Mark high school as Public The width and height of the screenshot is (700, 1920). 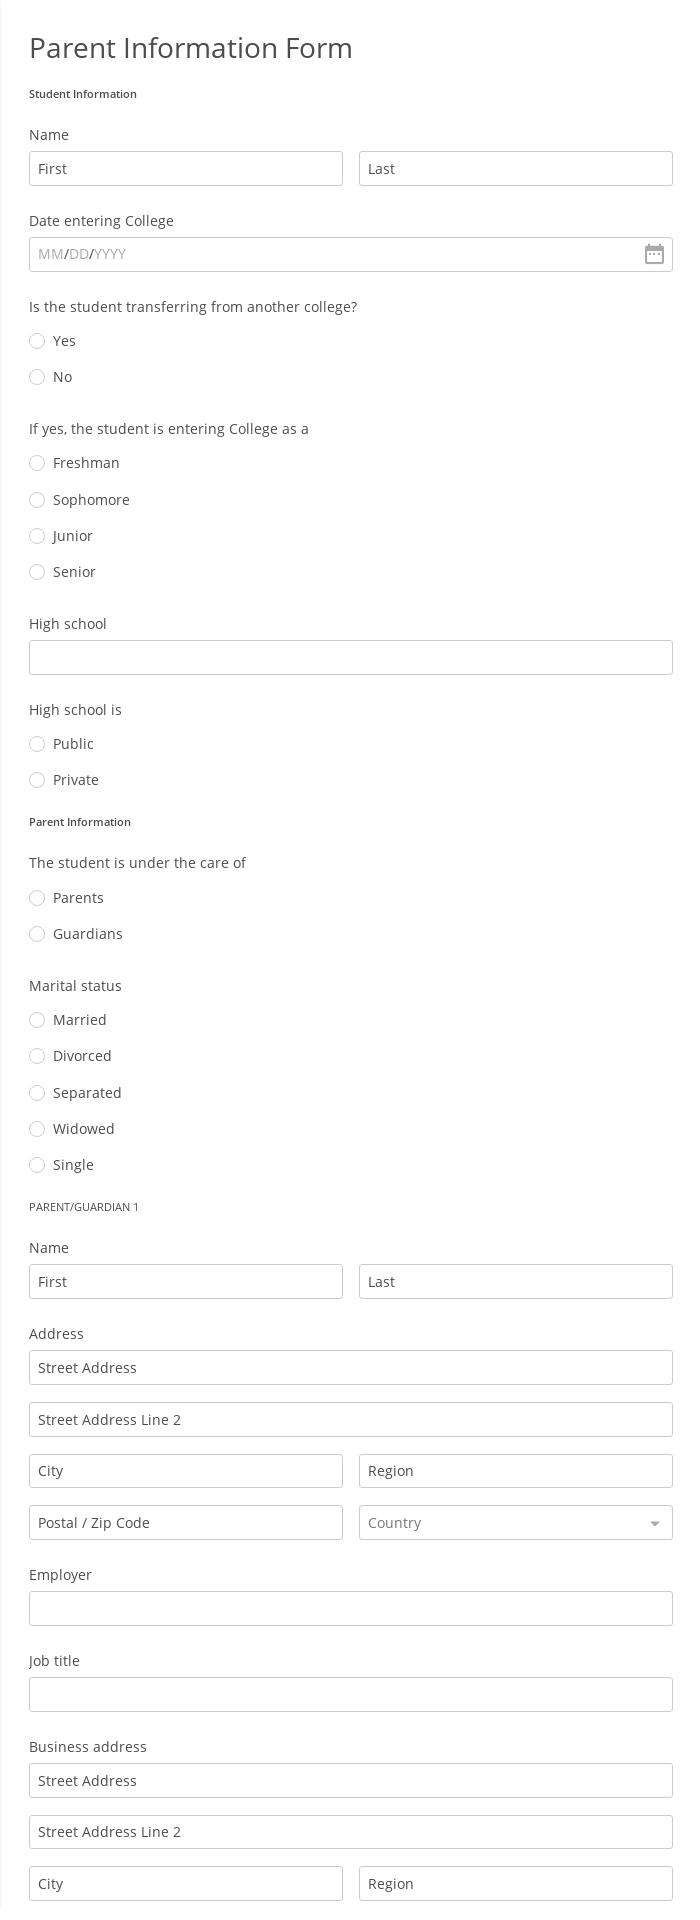pyautogui.click(x=37, y=744)
